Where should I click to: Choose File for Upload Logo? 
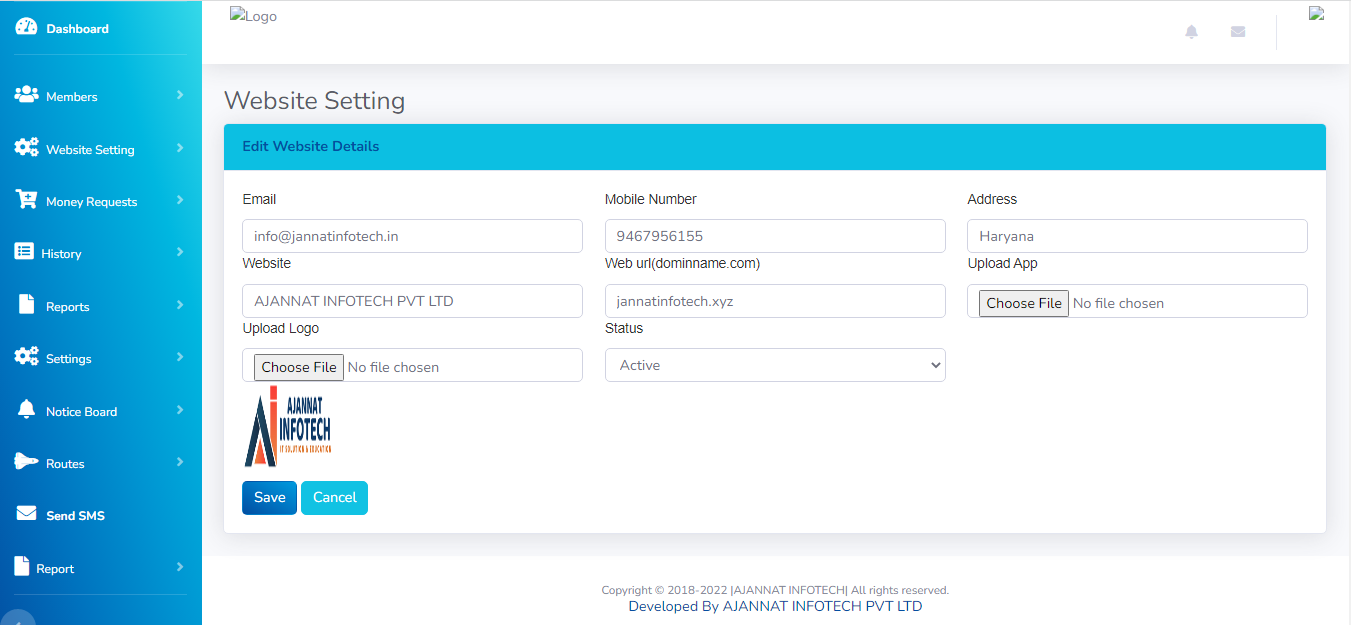tap(298, 367)
